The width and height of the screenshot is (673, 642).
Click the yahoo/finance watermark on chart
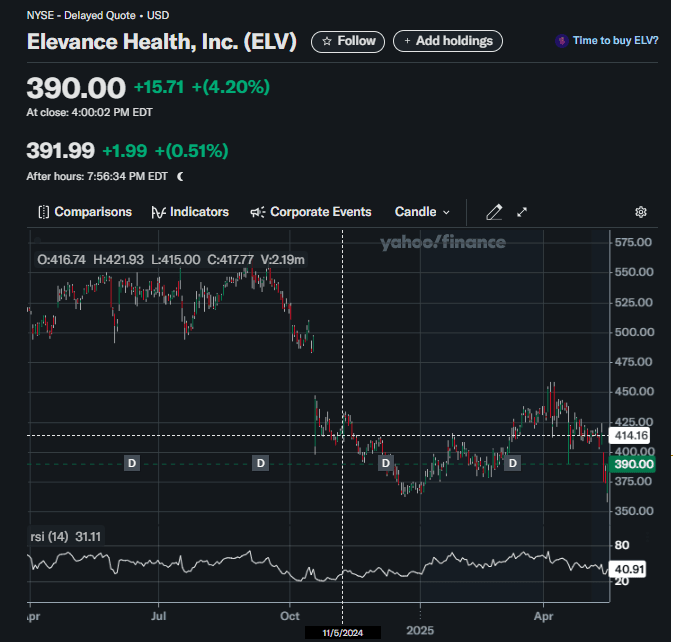pos(442,242)
